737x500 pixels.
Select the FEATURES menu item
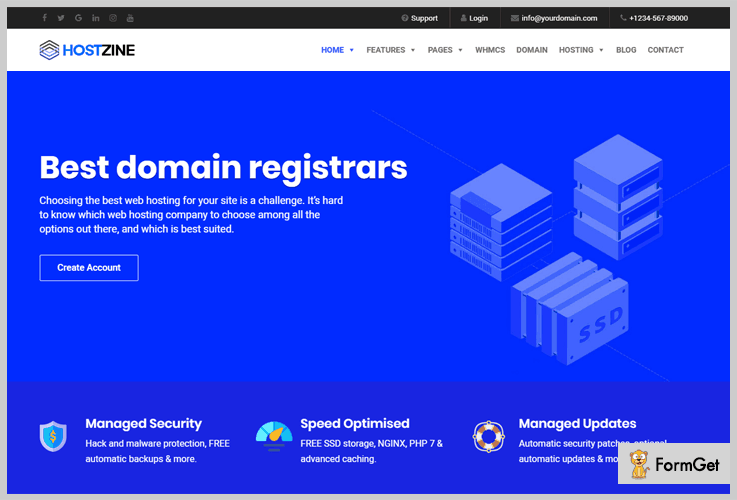click(x=385, y=50)
